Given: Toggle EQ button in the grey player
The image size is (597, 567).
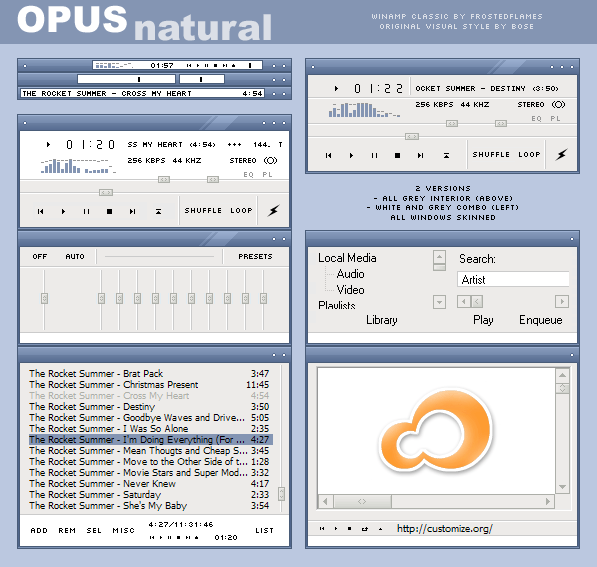Looking at the screenshot, I should [536, 118].
